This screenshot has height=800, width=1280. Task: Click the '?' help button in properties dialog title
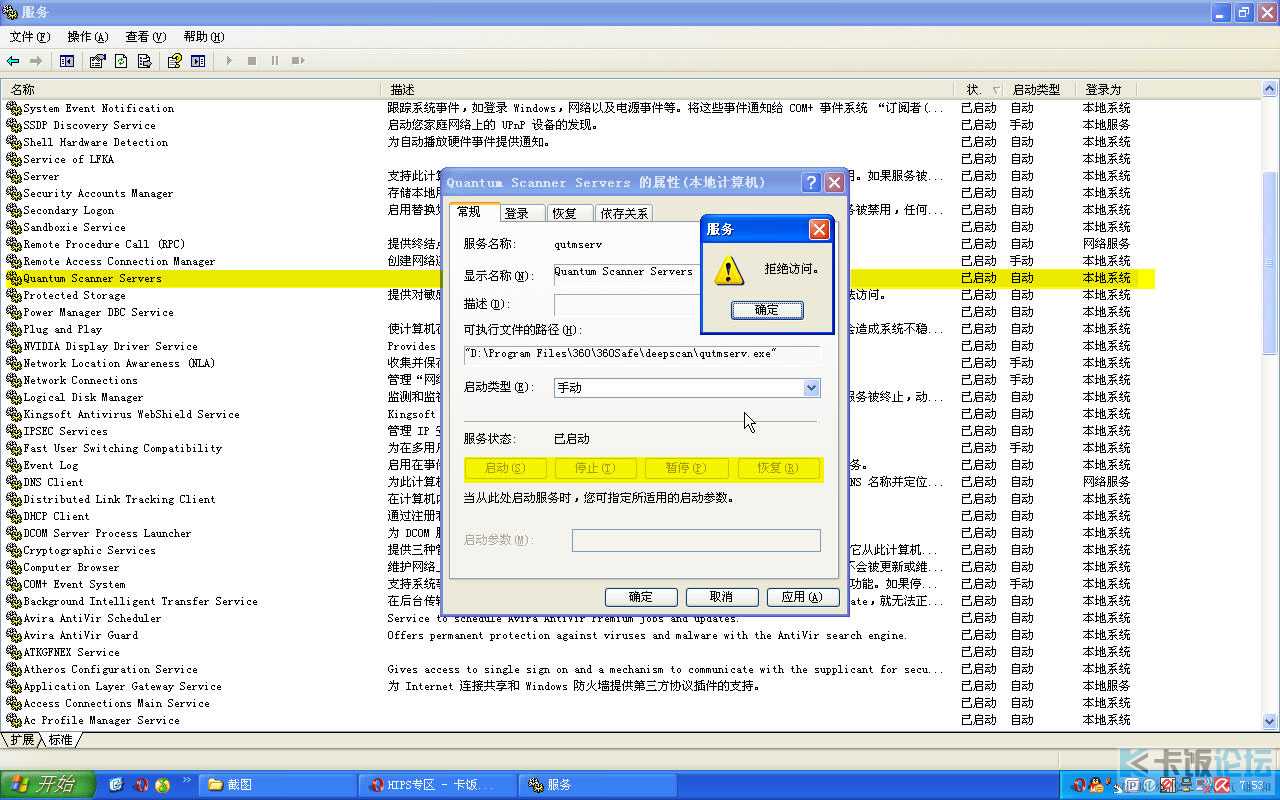click(x=811, y=183)
